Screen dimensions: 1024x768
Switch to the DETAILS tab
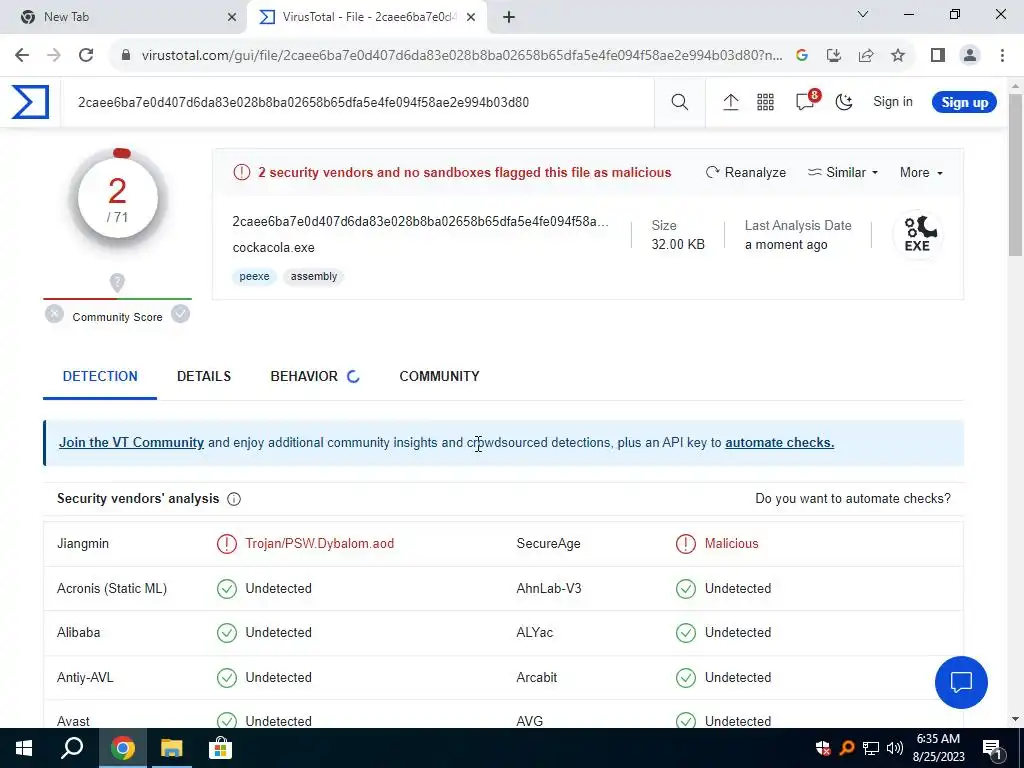pyautogui.click(x=204, y=376)
